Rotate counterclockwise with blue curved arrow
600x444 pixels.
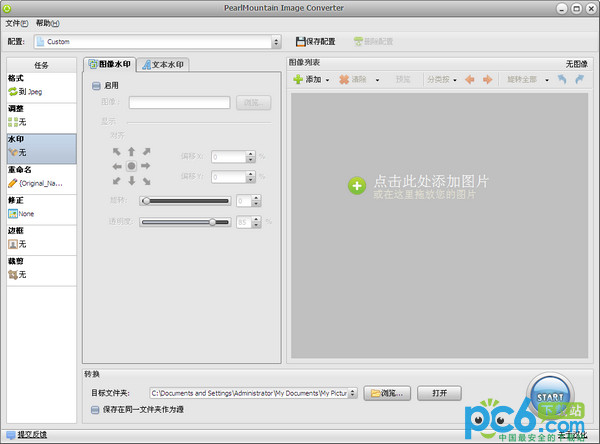(562, 79)
